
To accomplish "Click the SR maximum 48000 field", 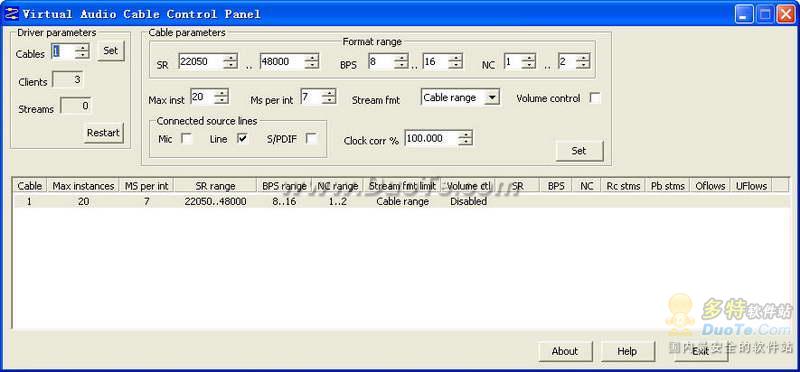I will click(282, 61).
